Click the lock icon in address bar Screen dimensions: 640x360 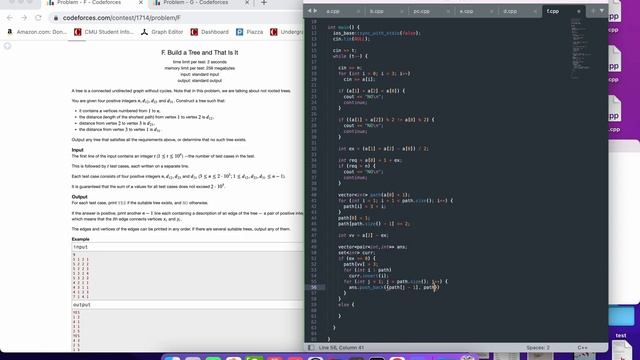click(x=56, y=18)
